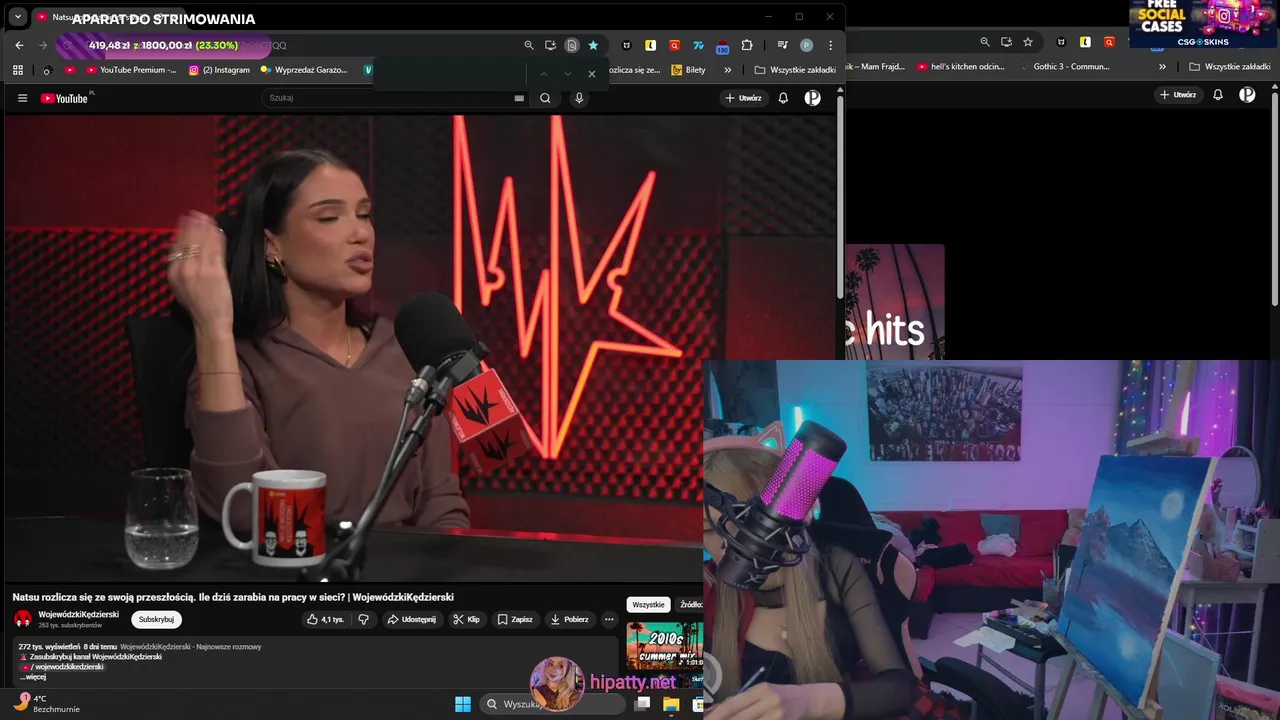This screenshot has height=720, width=1280.
Task: Download the video with Pobierz
Action: [569, 620]
